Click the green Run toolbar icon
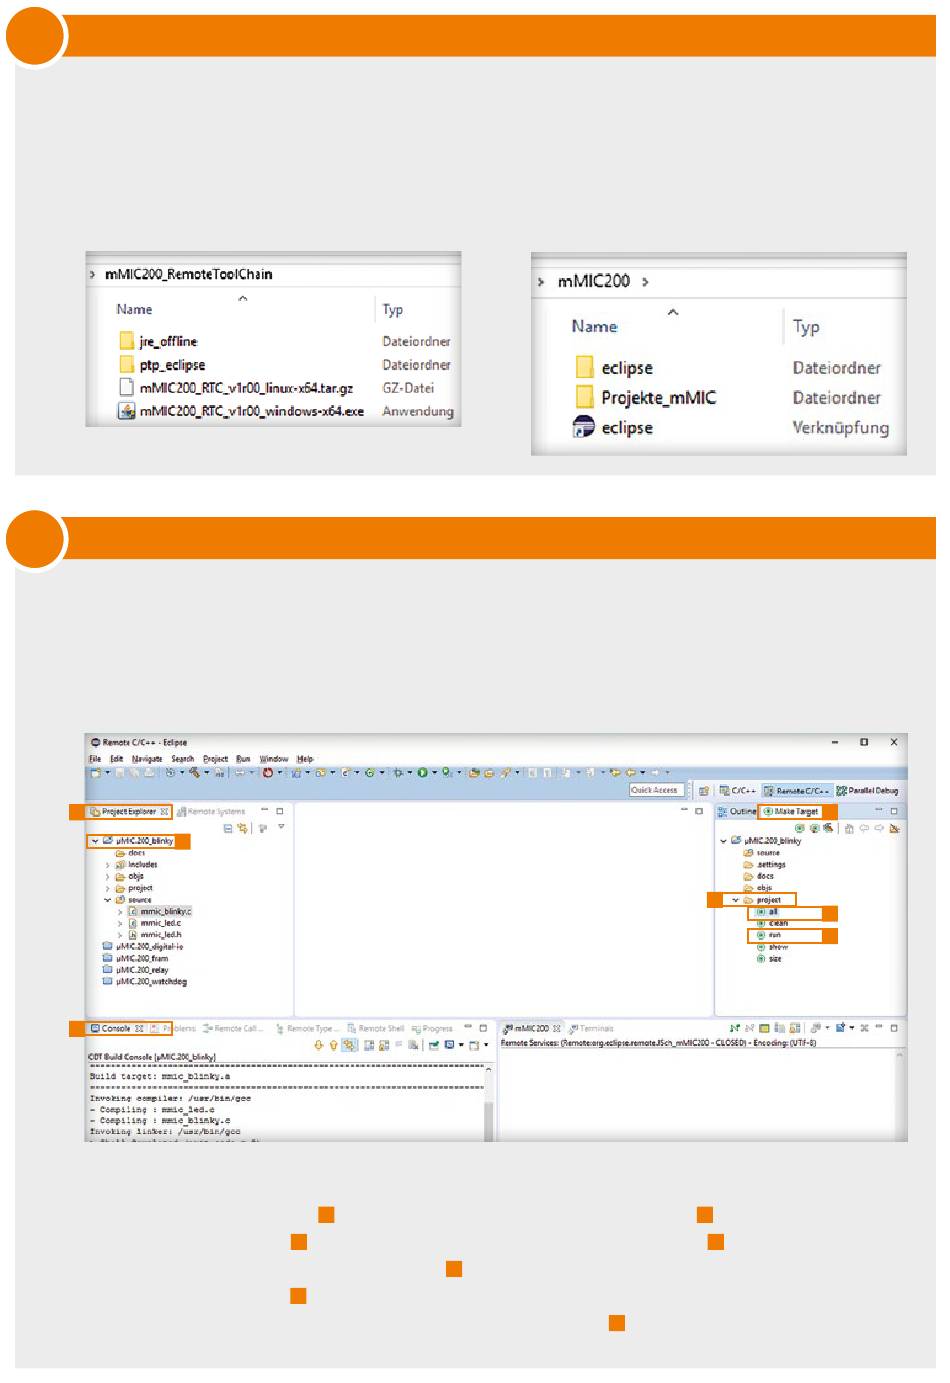The image size is (950, 1383). (422, 773)
